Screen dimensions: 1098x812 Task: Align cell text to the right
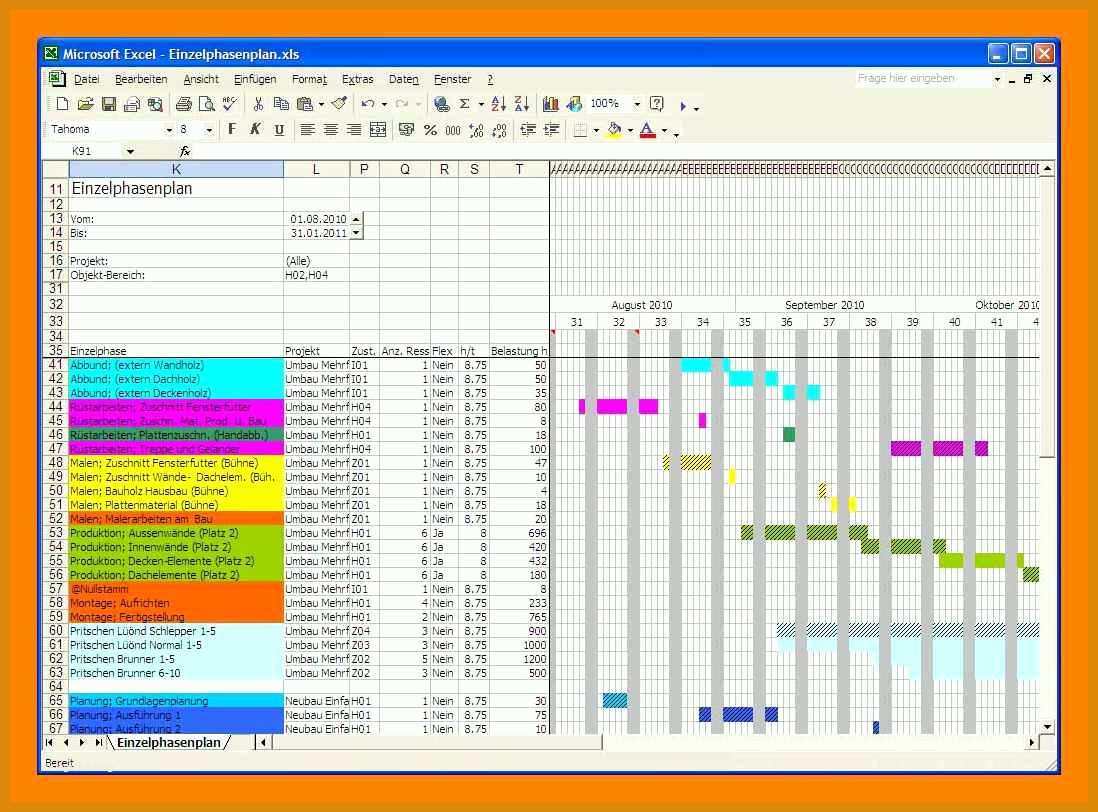354,130
